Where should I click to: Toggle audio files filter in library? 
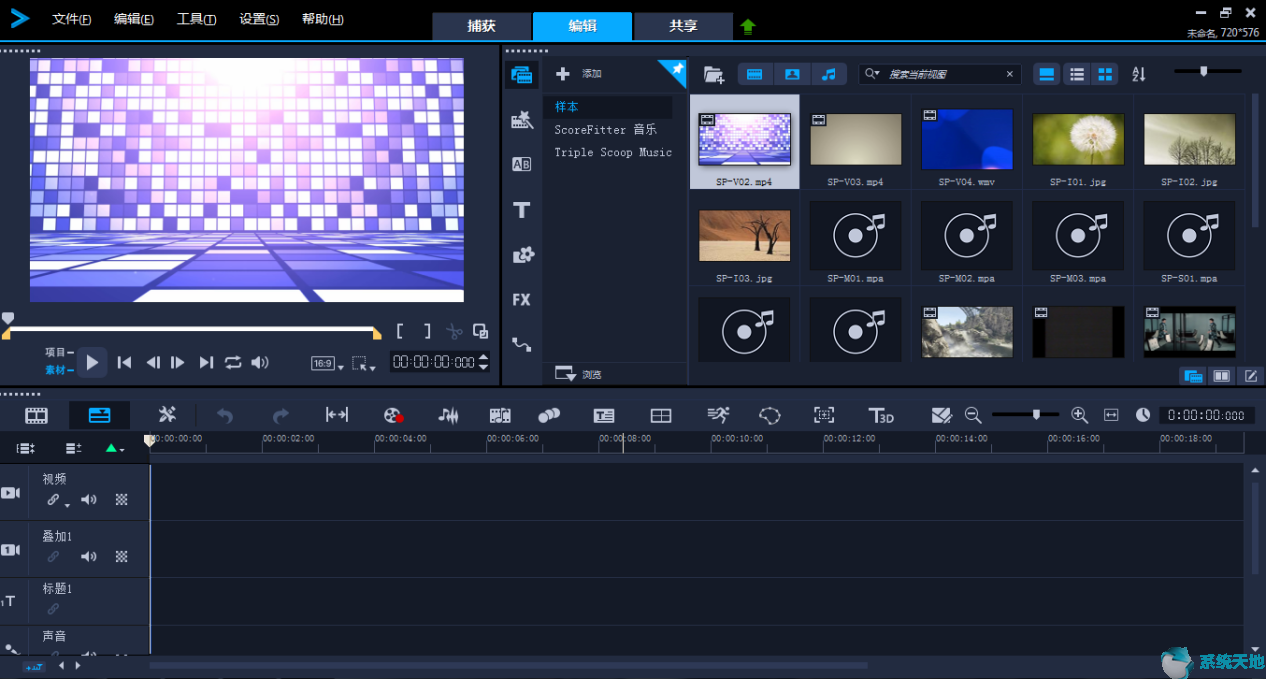[x=828, y=74]
